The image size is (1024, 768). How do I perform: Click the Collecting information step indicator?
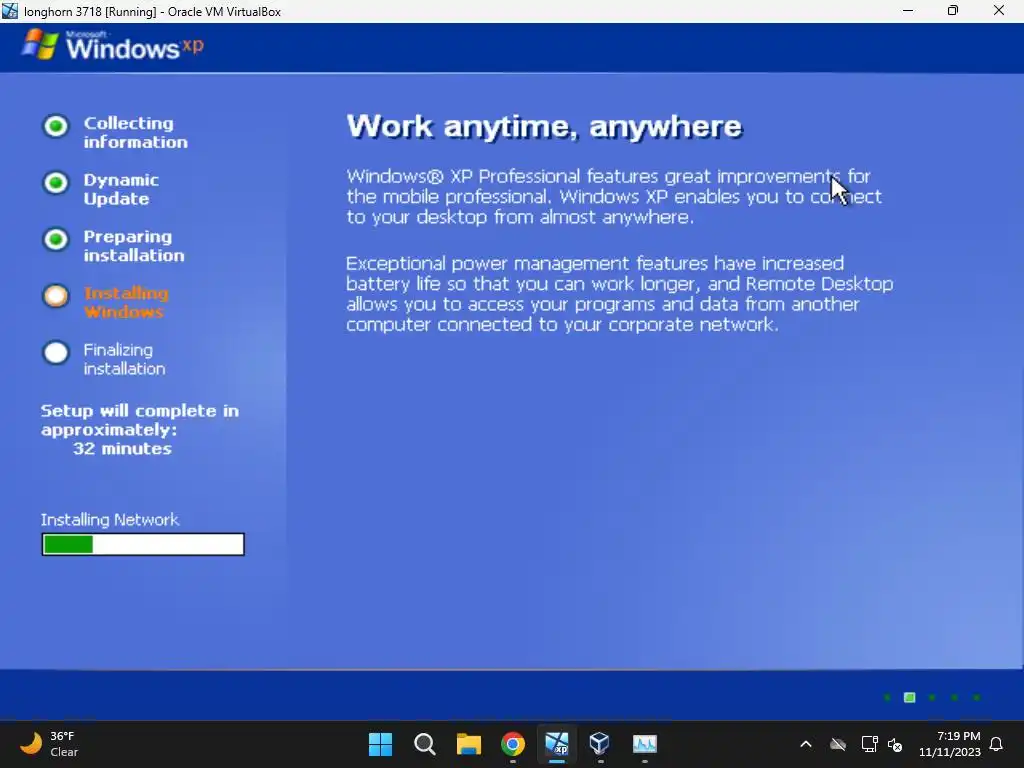point(56,126)
